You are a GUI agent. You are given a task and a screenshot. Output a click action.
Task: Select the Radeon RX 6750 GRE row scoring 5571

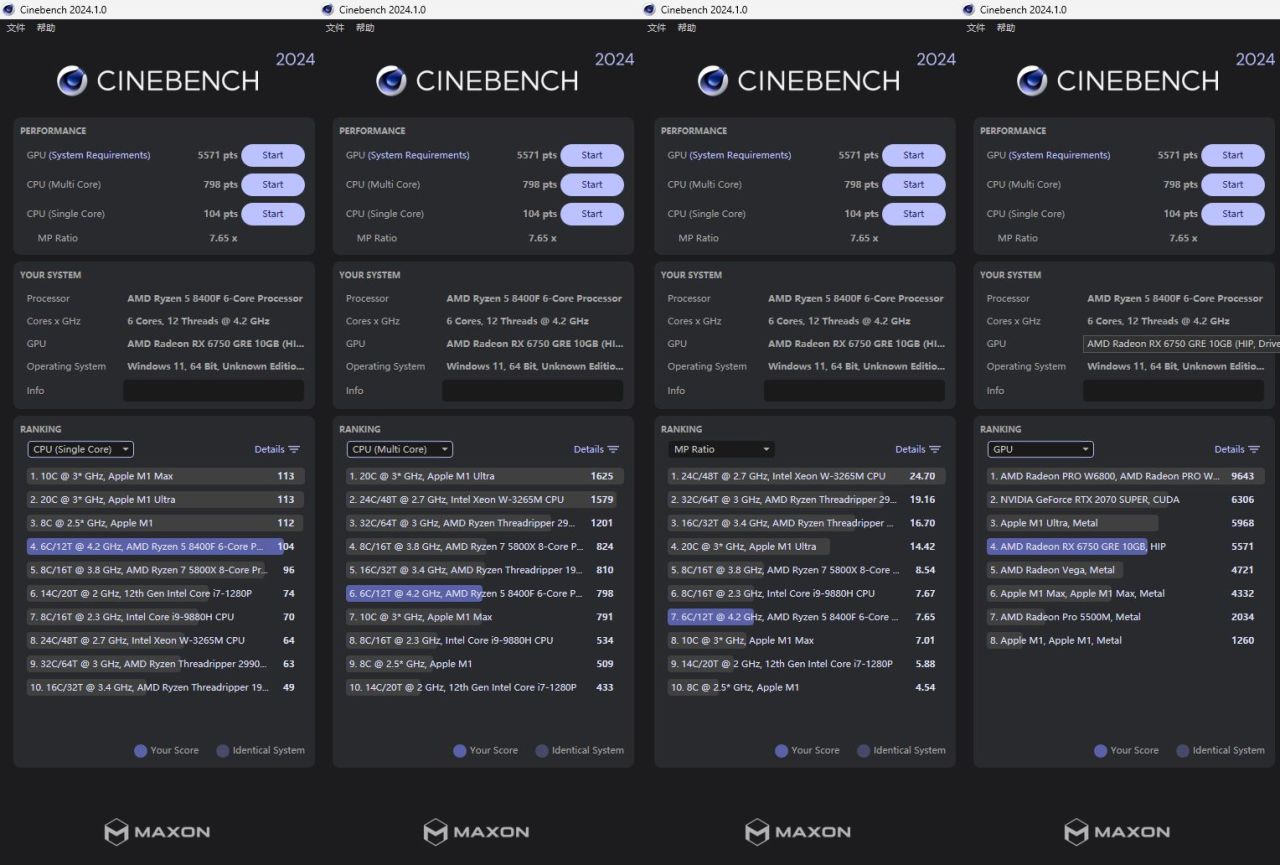coord(1125,547)
